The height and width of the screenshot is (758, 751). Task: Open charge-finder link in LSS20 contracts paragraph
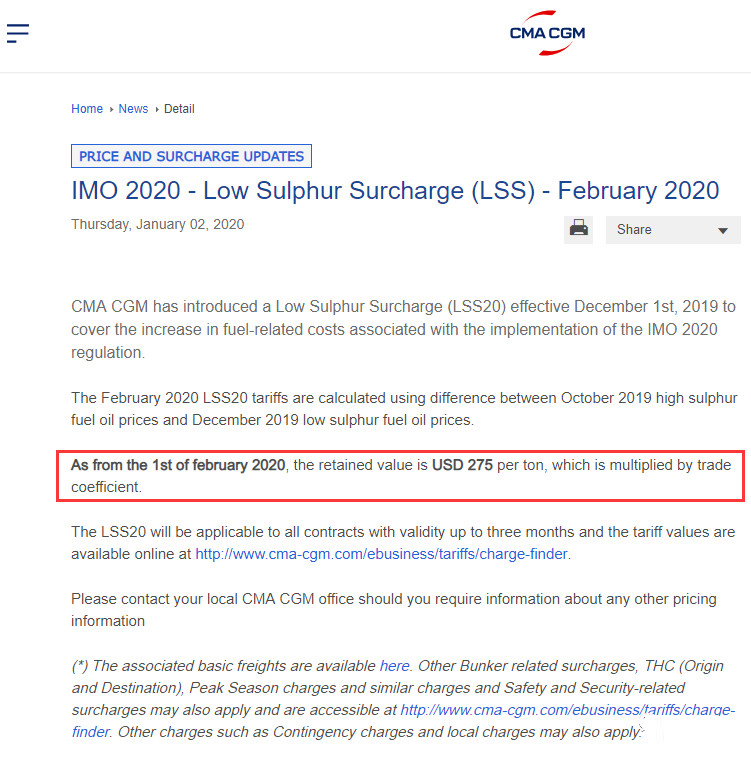[x=381, y=553]
